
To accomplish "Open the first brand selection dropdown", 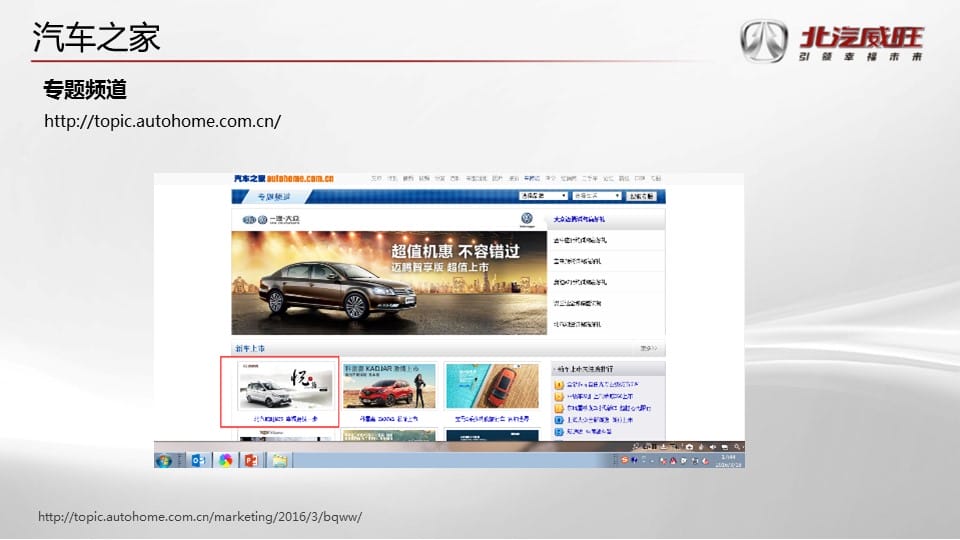I will pyautogui.click(x=543, y=196).
